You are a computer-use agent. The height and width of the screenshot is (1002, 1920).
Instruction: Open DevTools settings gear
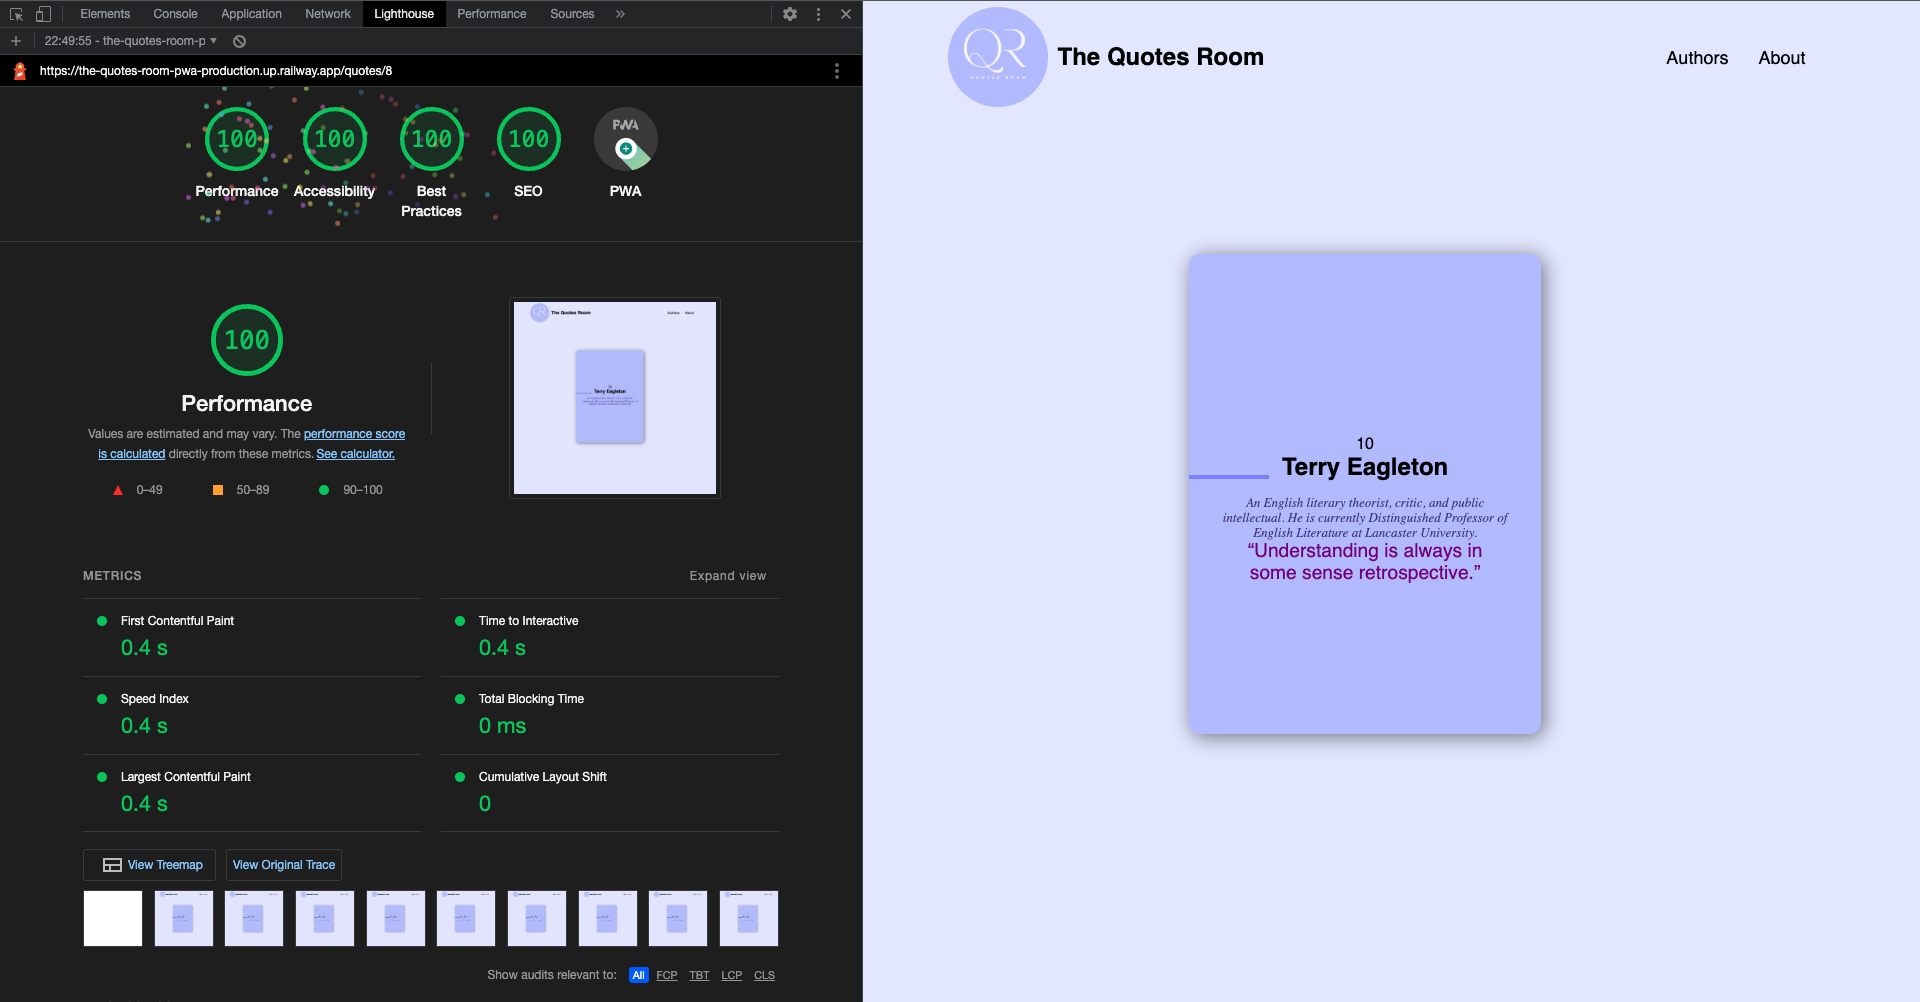point(789,14)
